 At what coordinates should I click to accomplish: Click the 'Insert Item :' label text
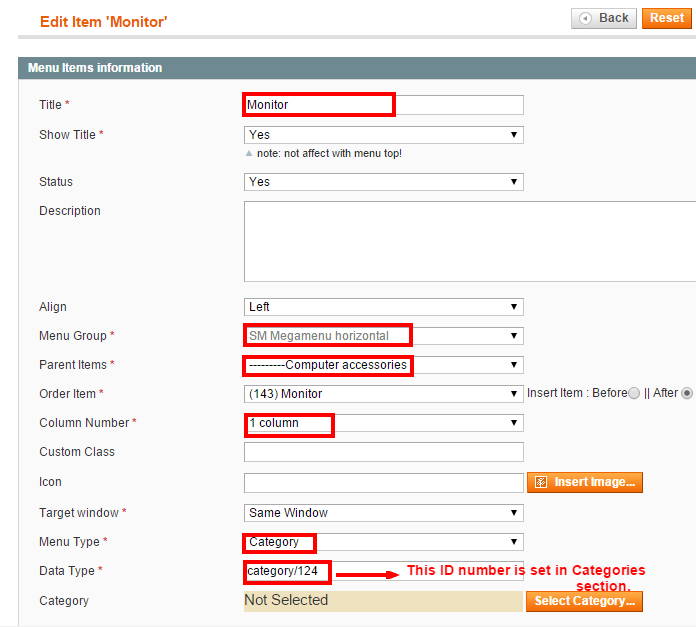pyautogui.click(x=558, y=393)
